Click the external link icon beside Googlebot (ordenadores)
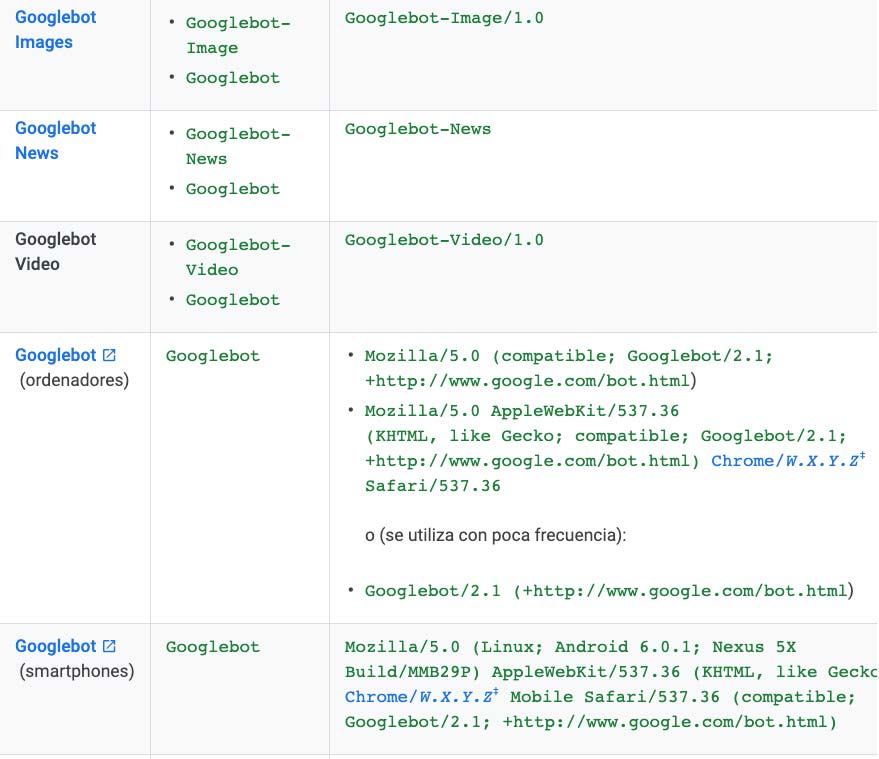This screenshot has height=759, width=879. pyautogui.click(x=109, y=354)
